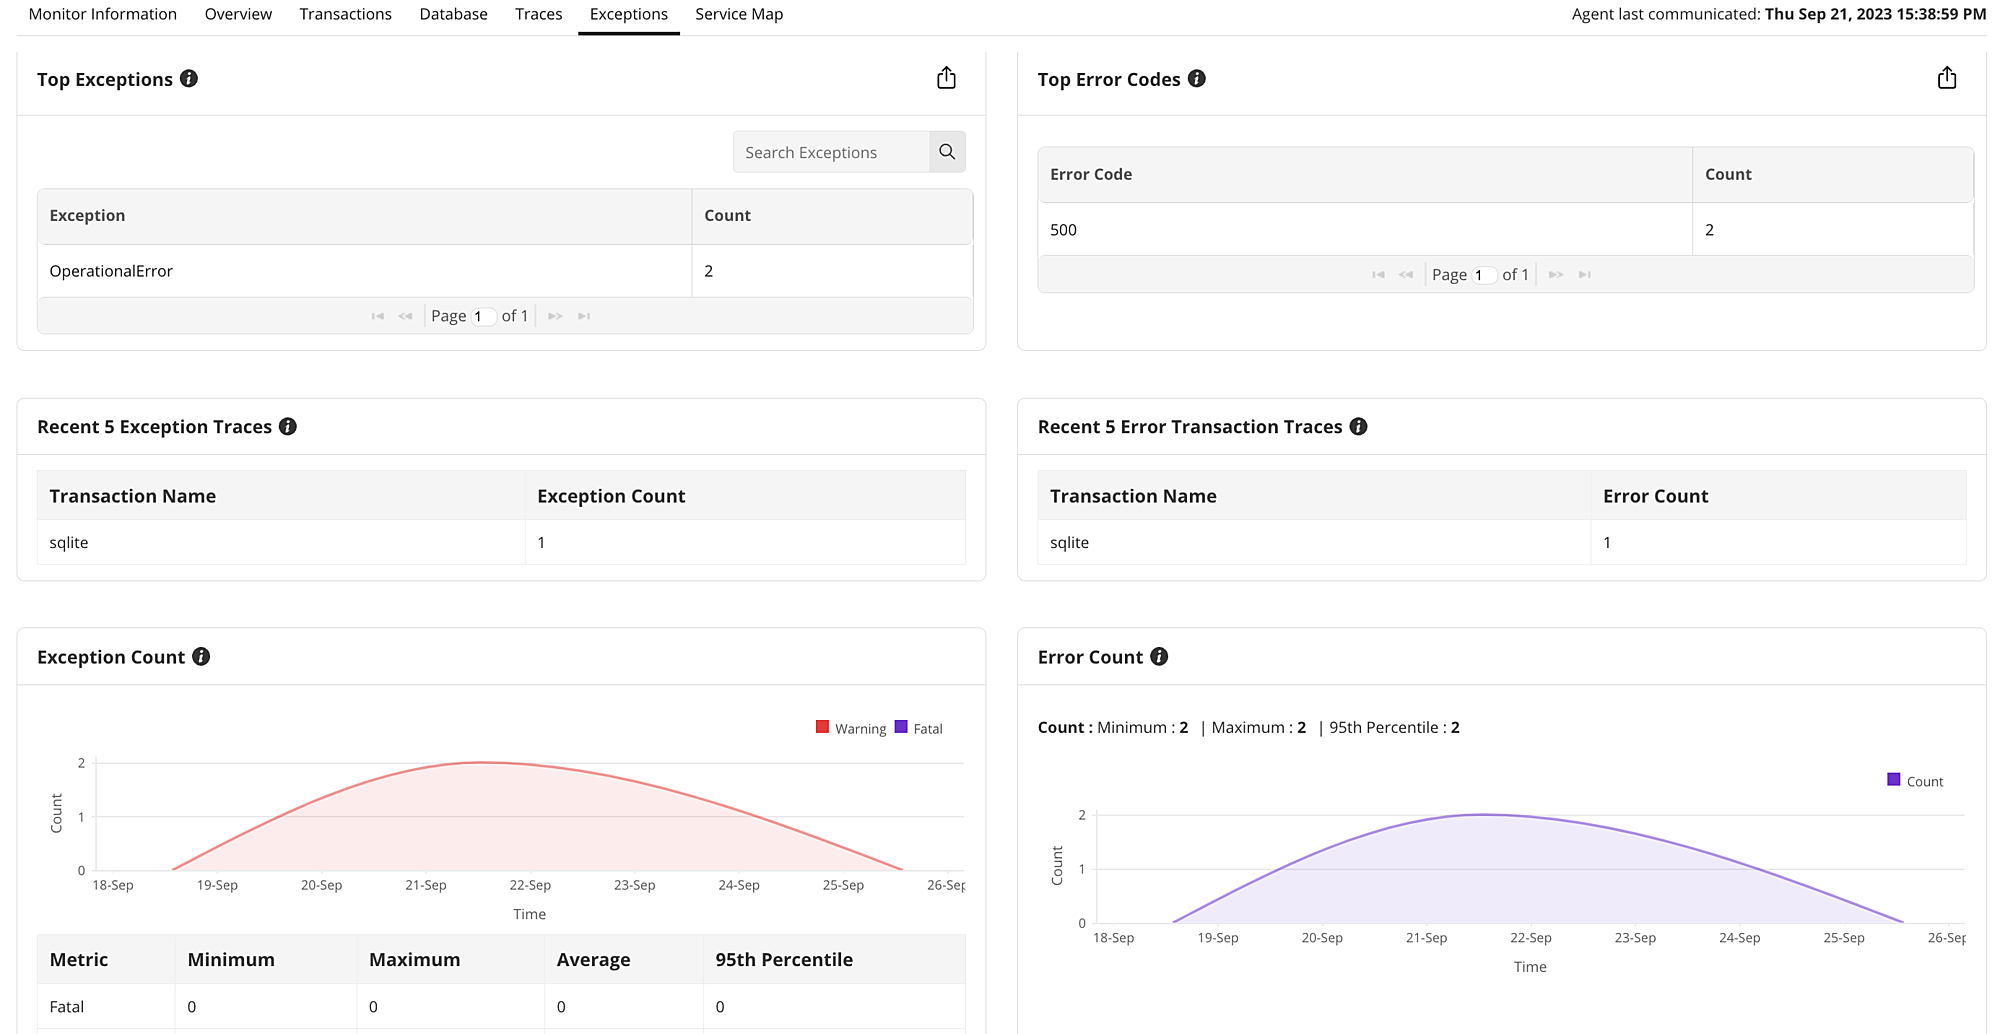2000x1034 pixels.
Task: Click the first-page arrow in Top Error Codes pagination
Action: [x=1378, y=274]
